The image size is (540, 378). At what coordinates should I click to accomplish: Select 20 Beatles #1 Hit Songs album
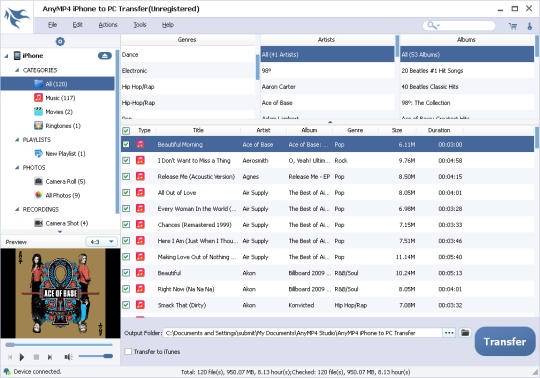tap(467, 71)
